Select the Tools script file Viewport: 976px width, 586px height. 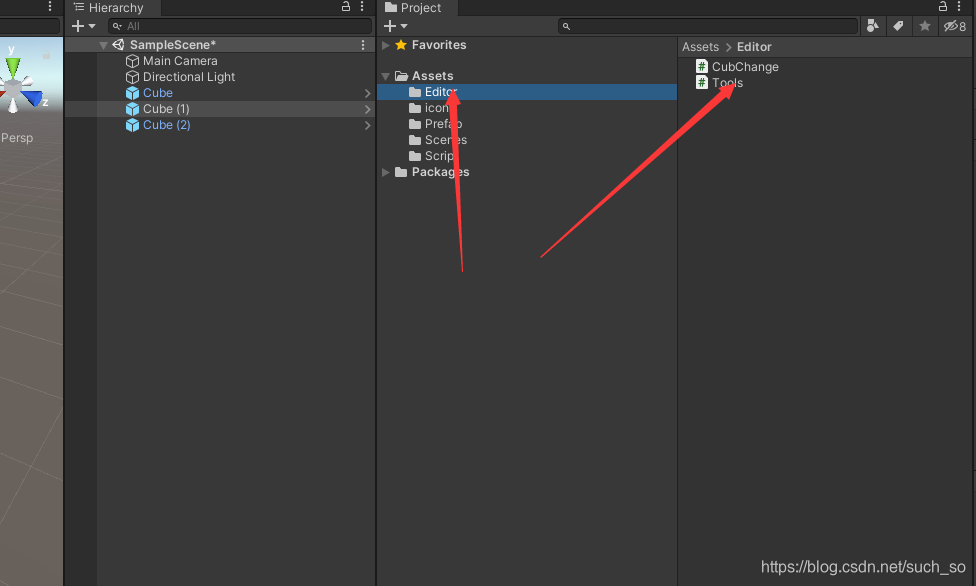pos(720,83)
